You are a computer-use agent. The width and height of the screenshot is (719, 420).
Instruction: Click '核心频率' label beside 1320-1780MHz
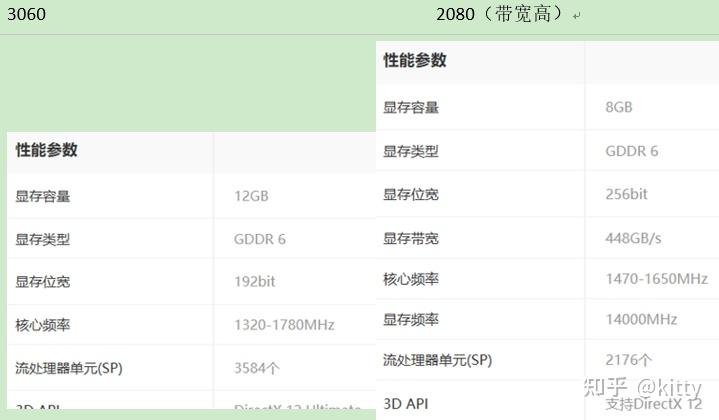(x=43, y=325)
